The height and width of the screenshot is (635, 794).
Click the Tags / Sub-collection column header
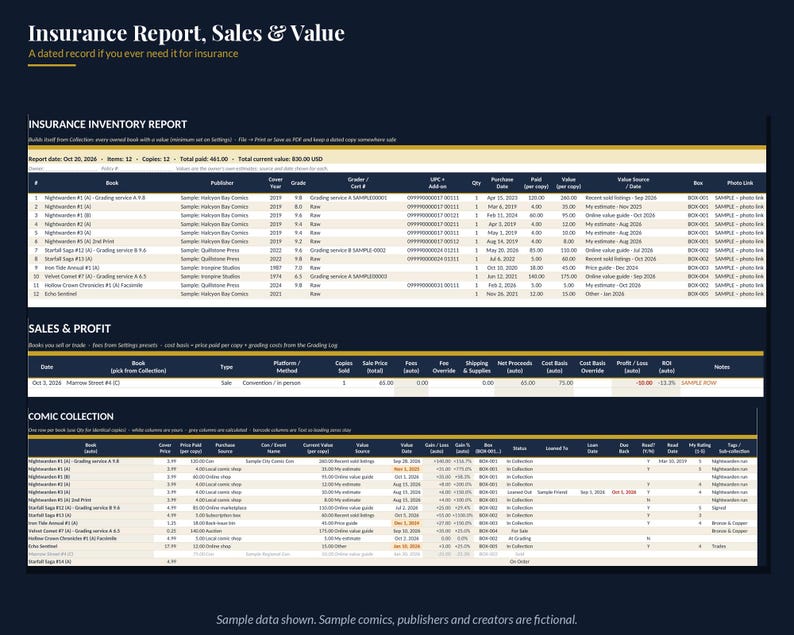pyautogui.click(x=733, y=448)
